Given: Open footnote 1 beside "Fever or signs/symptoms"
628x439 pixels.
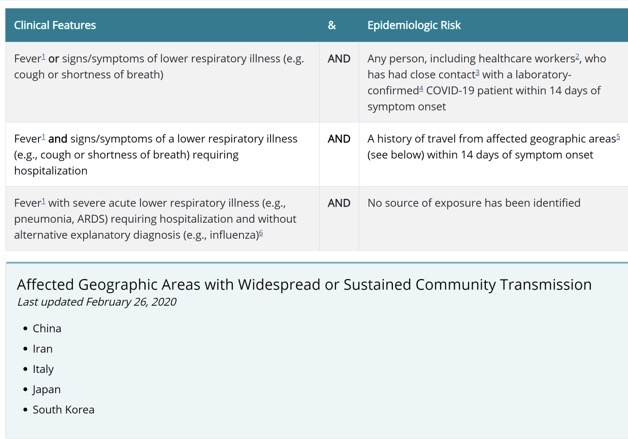Looking at the screenshot, I should (x=43, y=56).
